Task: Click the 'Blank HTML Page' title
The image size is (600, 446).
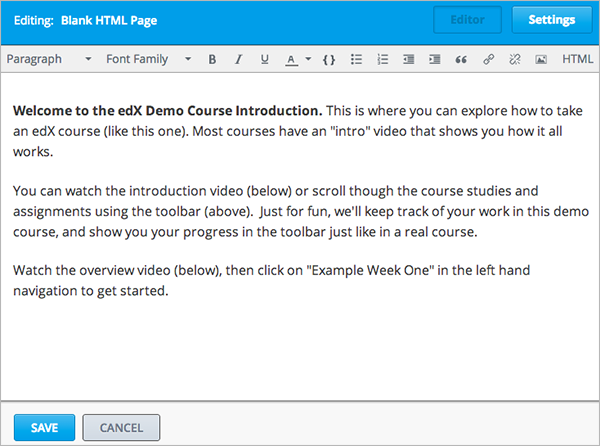Action: click(x=109, y=20)
